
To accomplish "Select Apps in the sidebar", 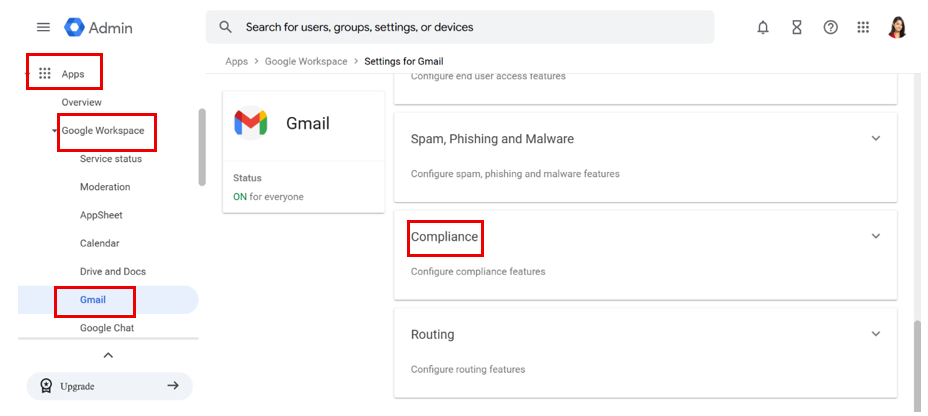I will coord(73,74).
